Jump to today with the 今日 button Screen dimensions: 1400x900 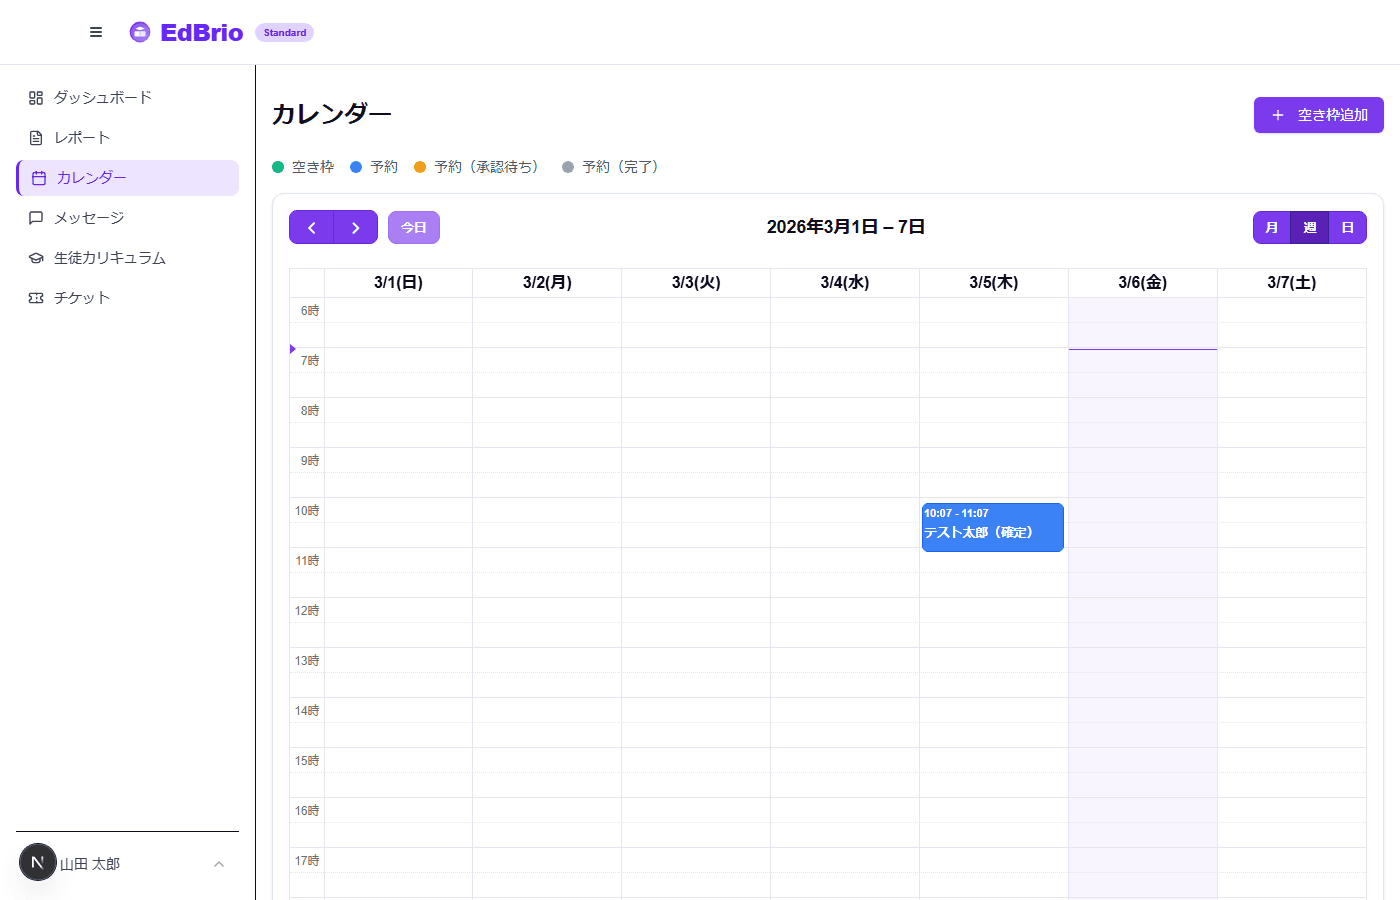(x=414, y=227)
